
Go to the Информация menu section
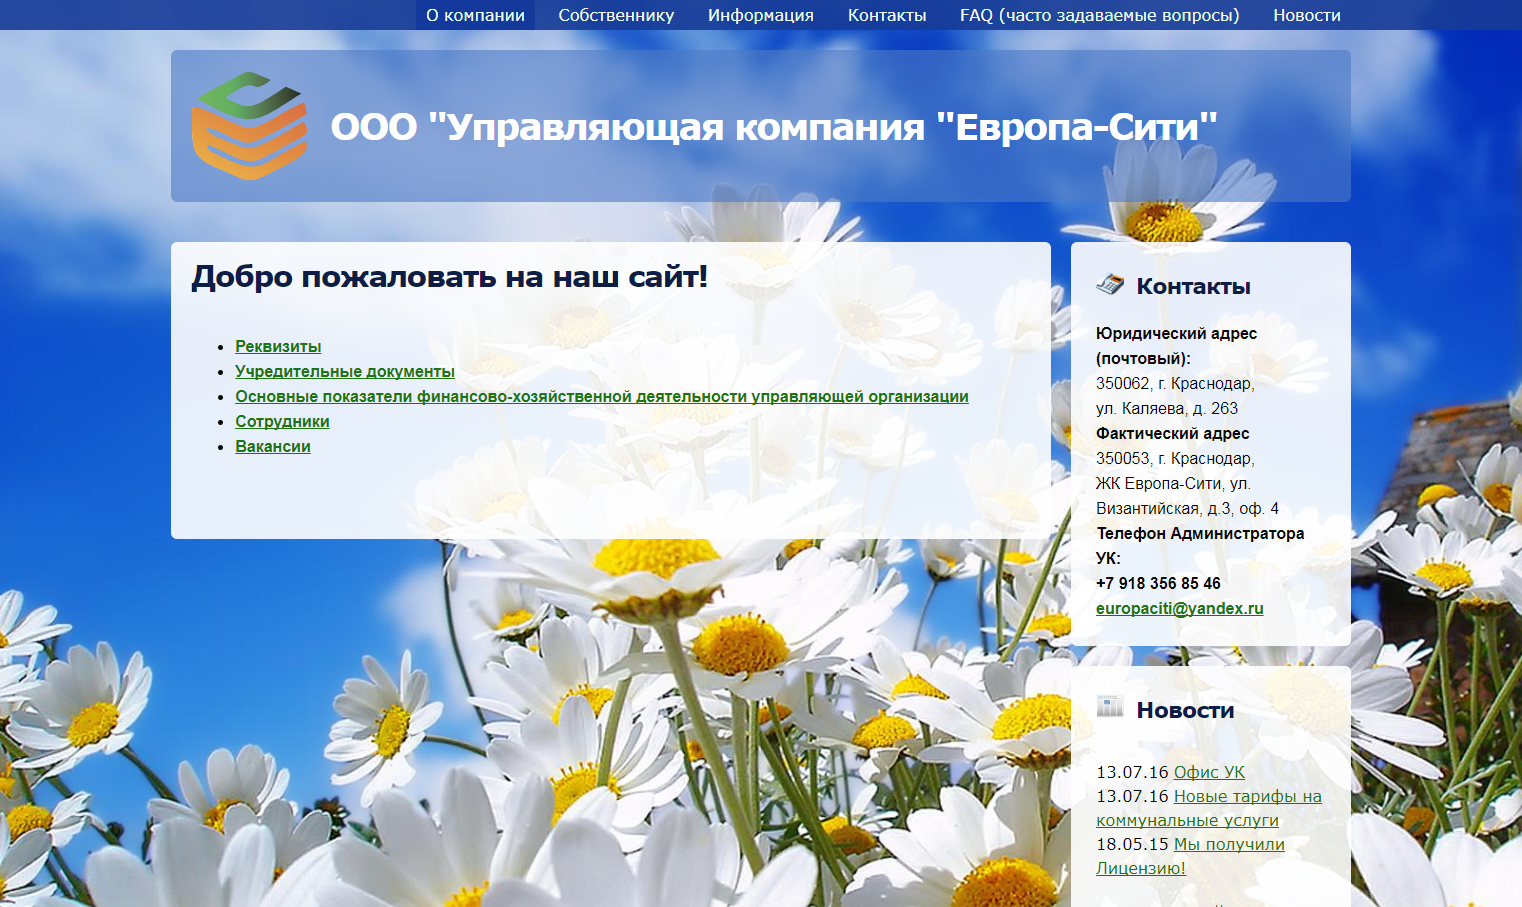(760, 15)
